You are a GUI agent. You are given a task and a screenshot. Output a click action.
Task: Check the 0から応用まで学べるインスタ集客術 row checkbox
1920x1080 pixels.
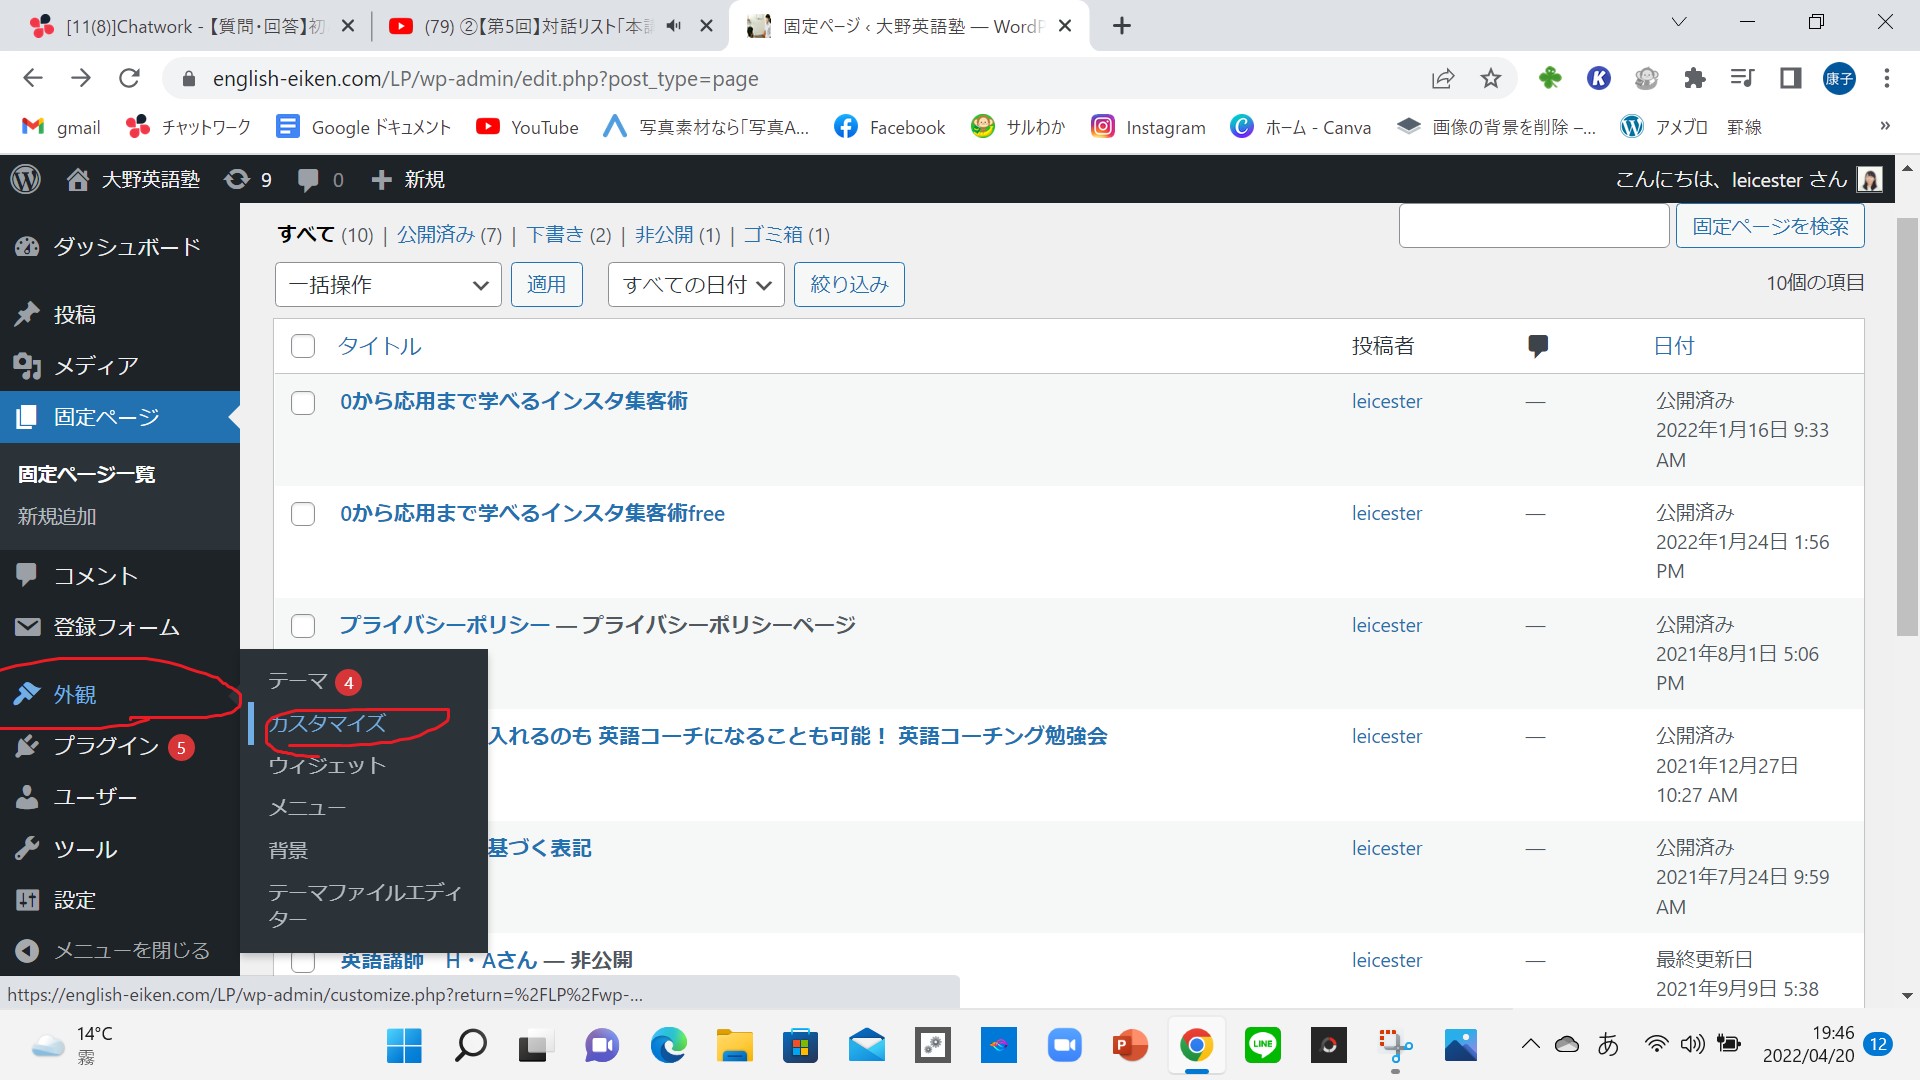tap(303, 403)
